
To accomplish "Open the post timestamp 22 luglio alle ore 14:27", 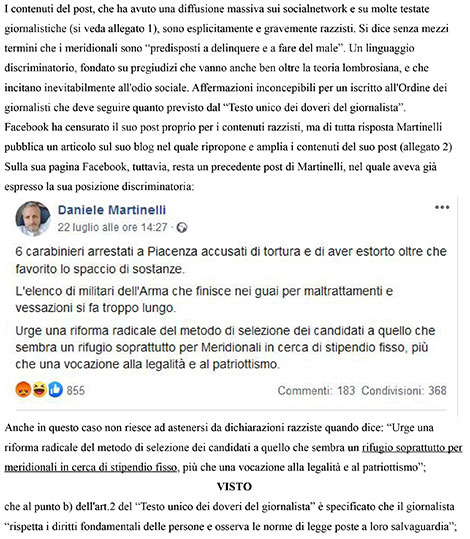I will (112, 228).
